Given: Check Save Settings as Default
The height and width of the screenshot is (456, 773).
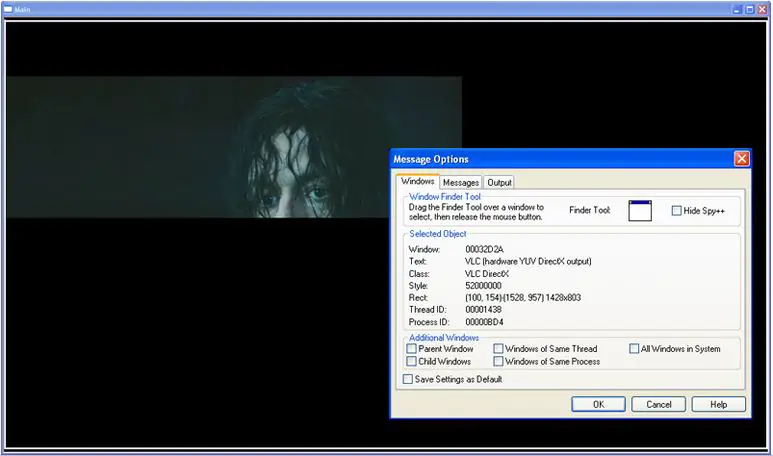Looking at the screenshot, I should pyautogui.click(x=408, y=380).
